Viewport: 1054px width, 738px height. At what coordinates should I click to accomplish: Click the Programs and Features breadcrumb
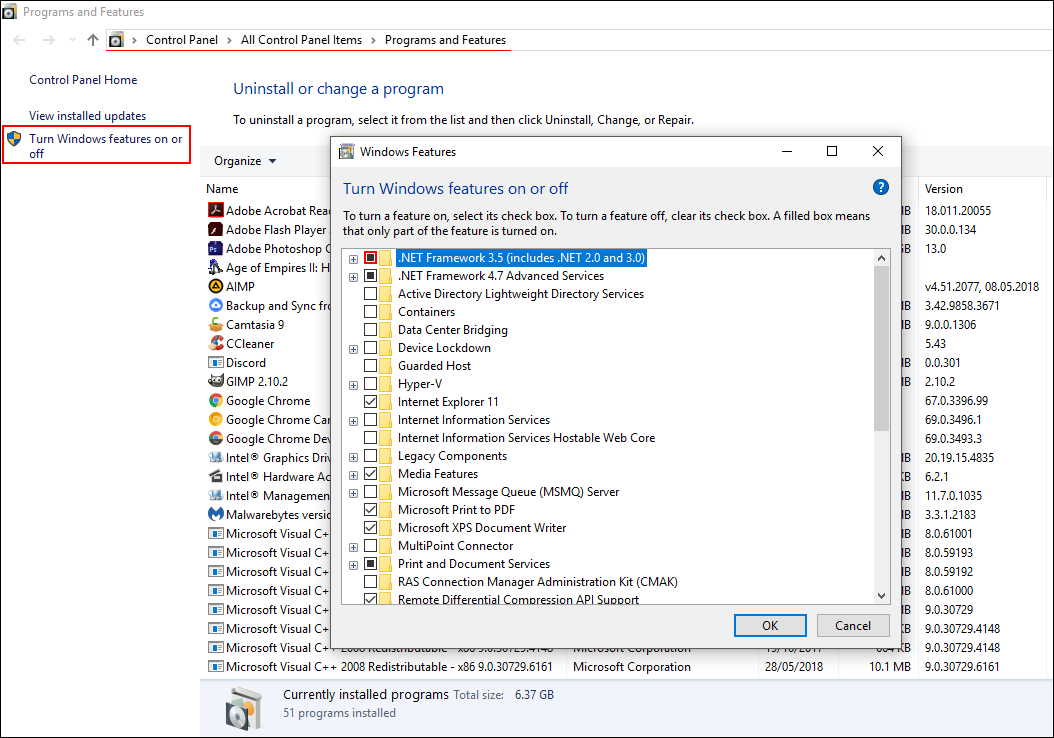445,40
